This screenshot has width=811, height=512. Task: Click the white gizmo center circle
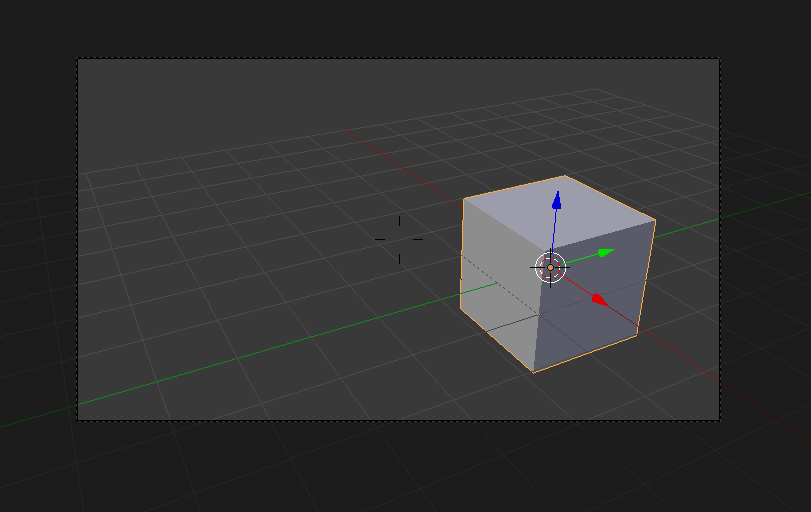(x=550, y=267)
